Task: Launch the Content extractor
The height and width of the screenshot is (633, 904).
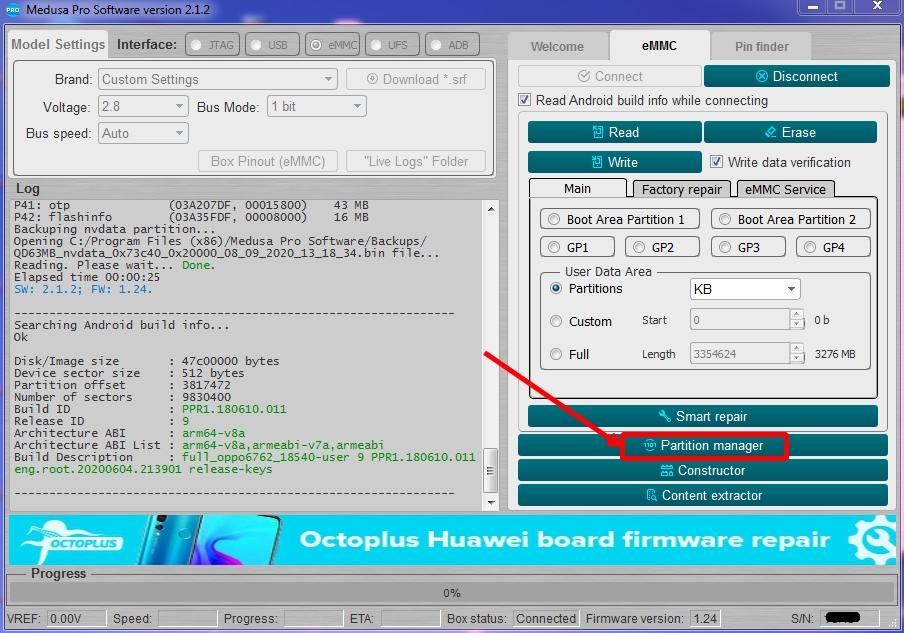Action: (x=702, y=495)
